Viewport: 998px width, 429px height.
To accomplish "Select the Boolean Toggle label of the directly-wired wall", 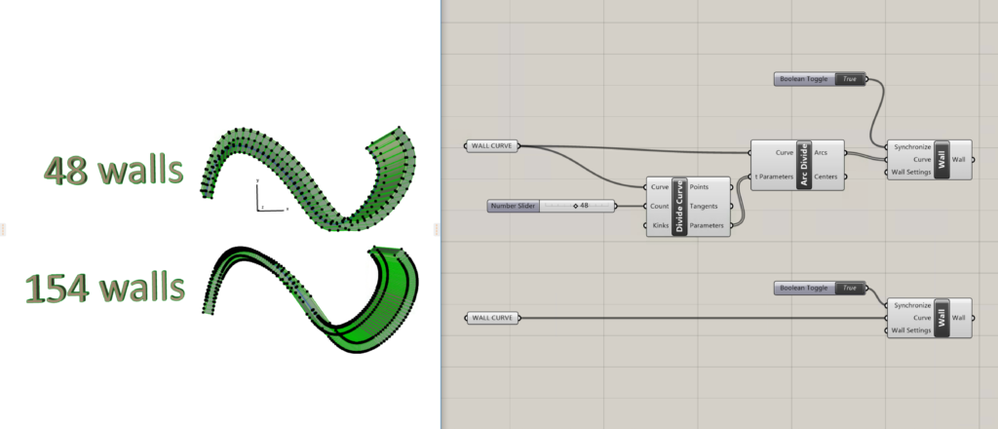I will 804,288.
